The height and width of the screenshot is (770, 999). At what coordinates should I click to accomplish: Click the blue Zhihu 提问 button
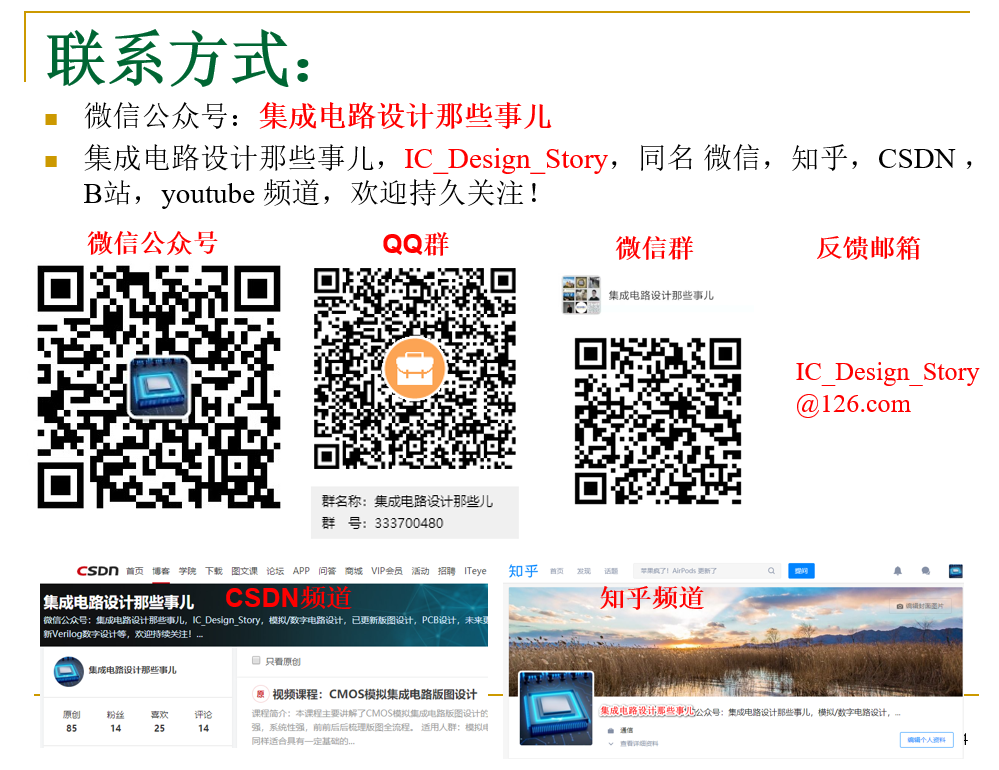(x=801, y=571)
